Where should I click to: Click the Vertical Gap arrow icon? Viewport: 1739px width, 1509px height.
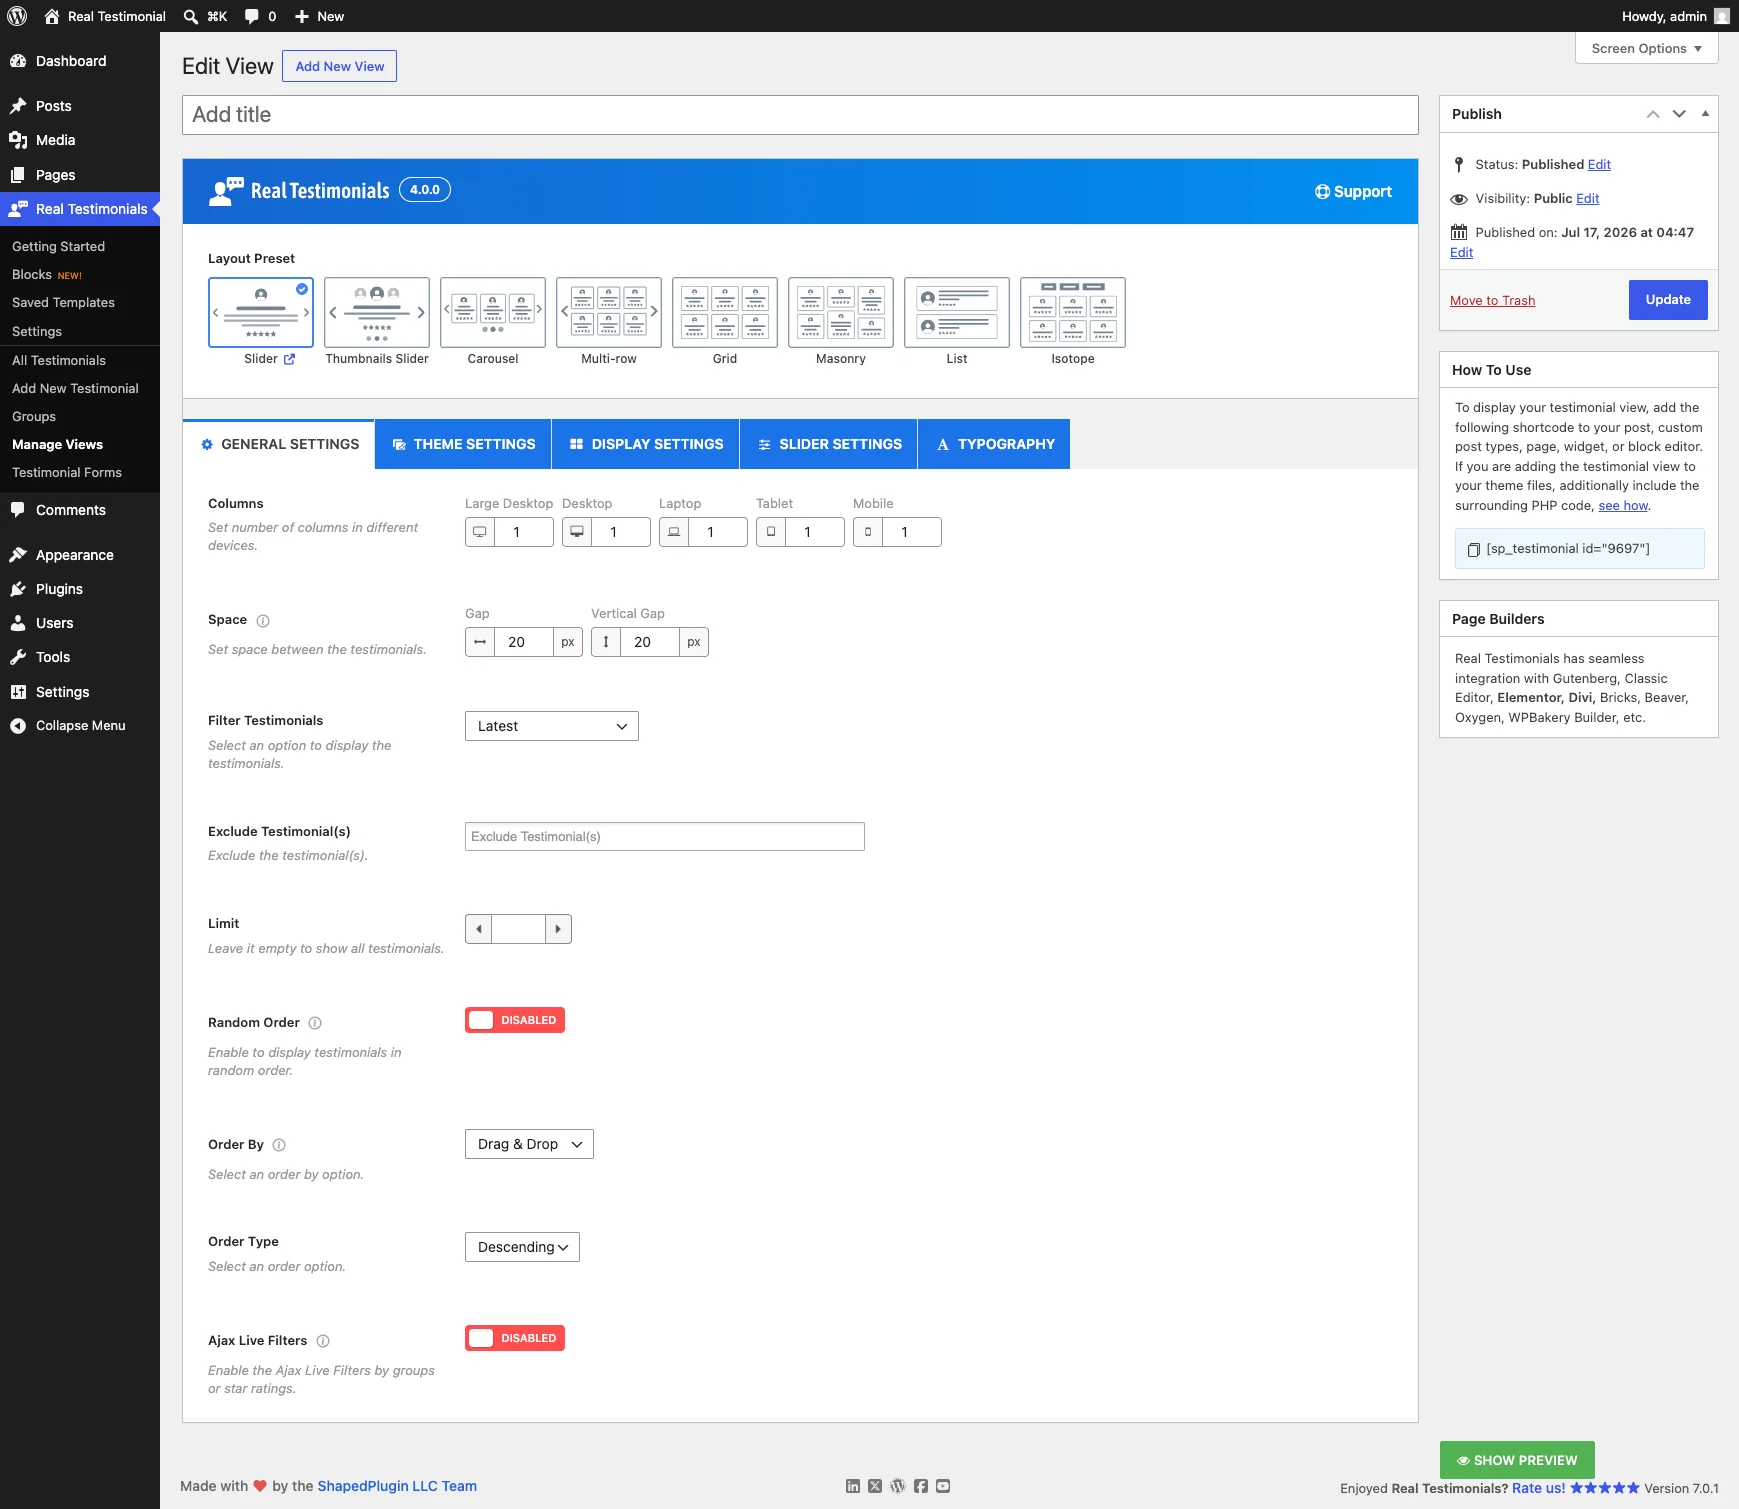(606, 642)
